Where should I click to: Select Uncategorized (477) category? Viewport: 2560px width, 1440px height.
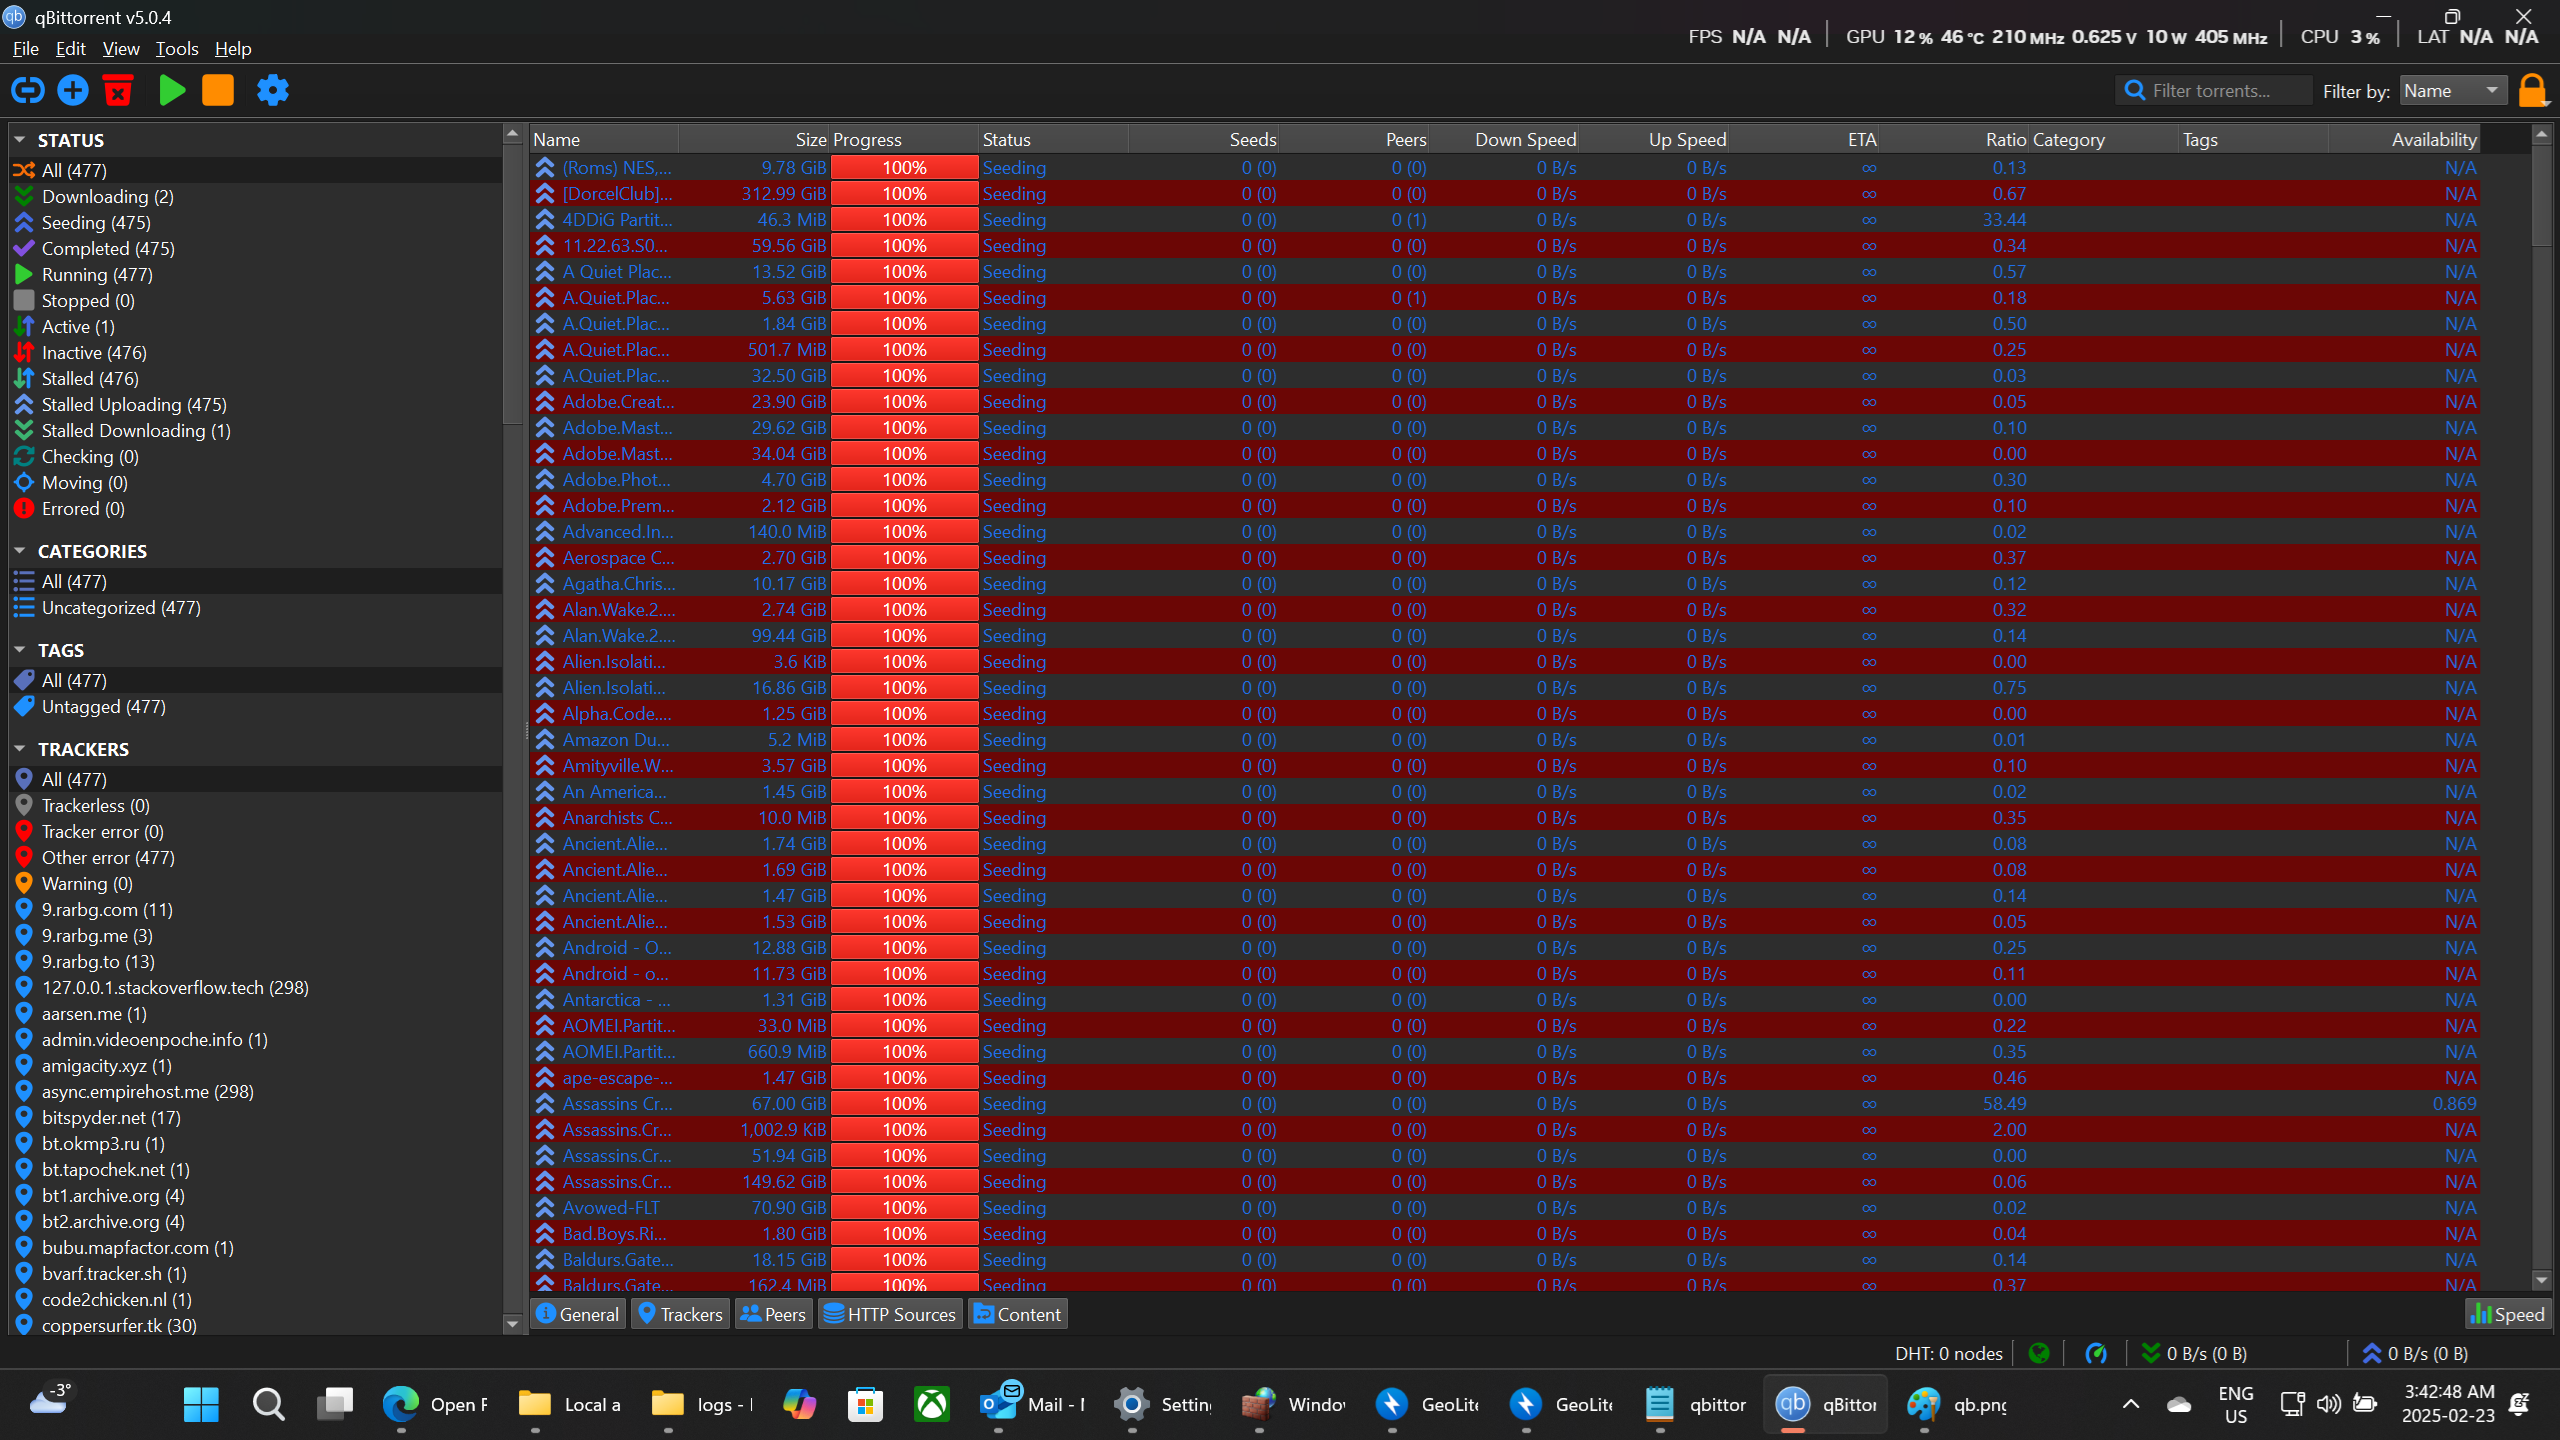[x=256, y=608]
